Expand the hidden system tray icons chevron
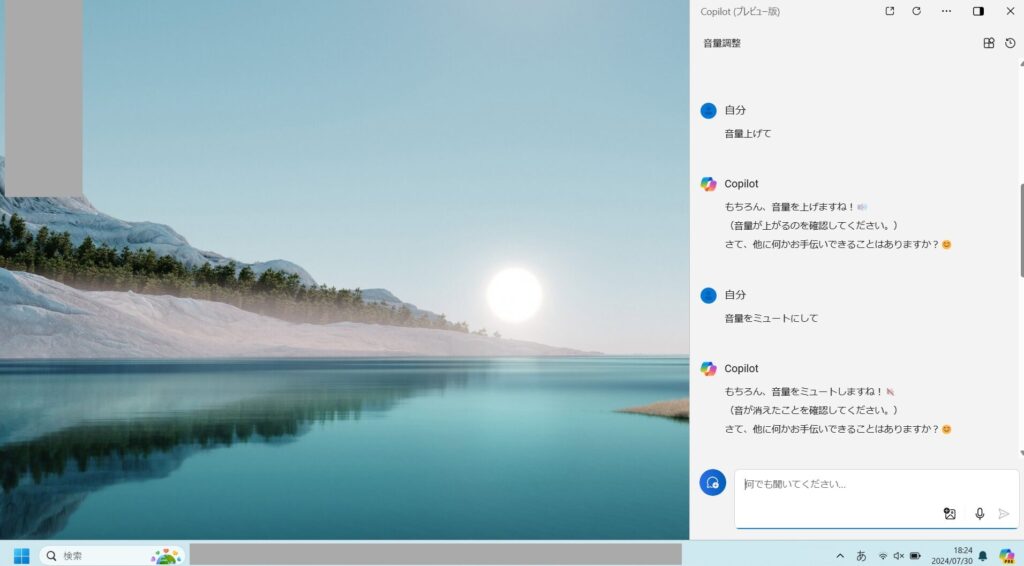The height and width of the screenshot is (566, 1024). pos(840,555)
